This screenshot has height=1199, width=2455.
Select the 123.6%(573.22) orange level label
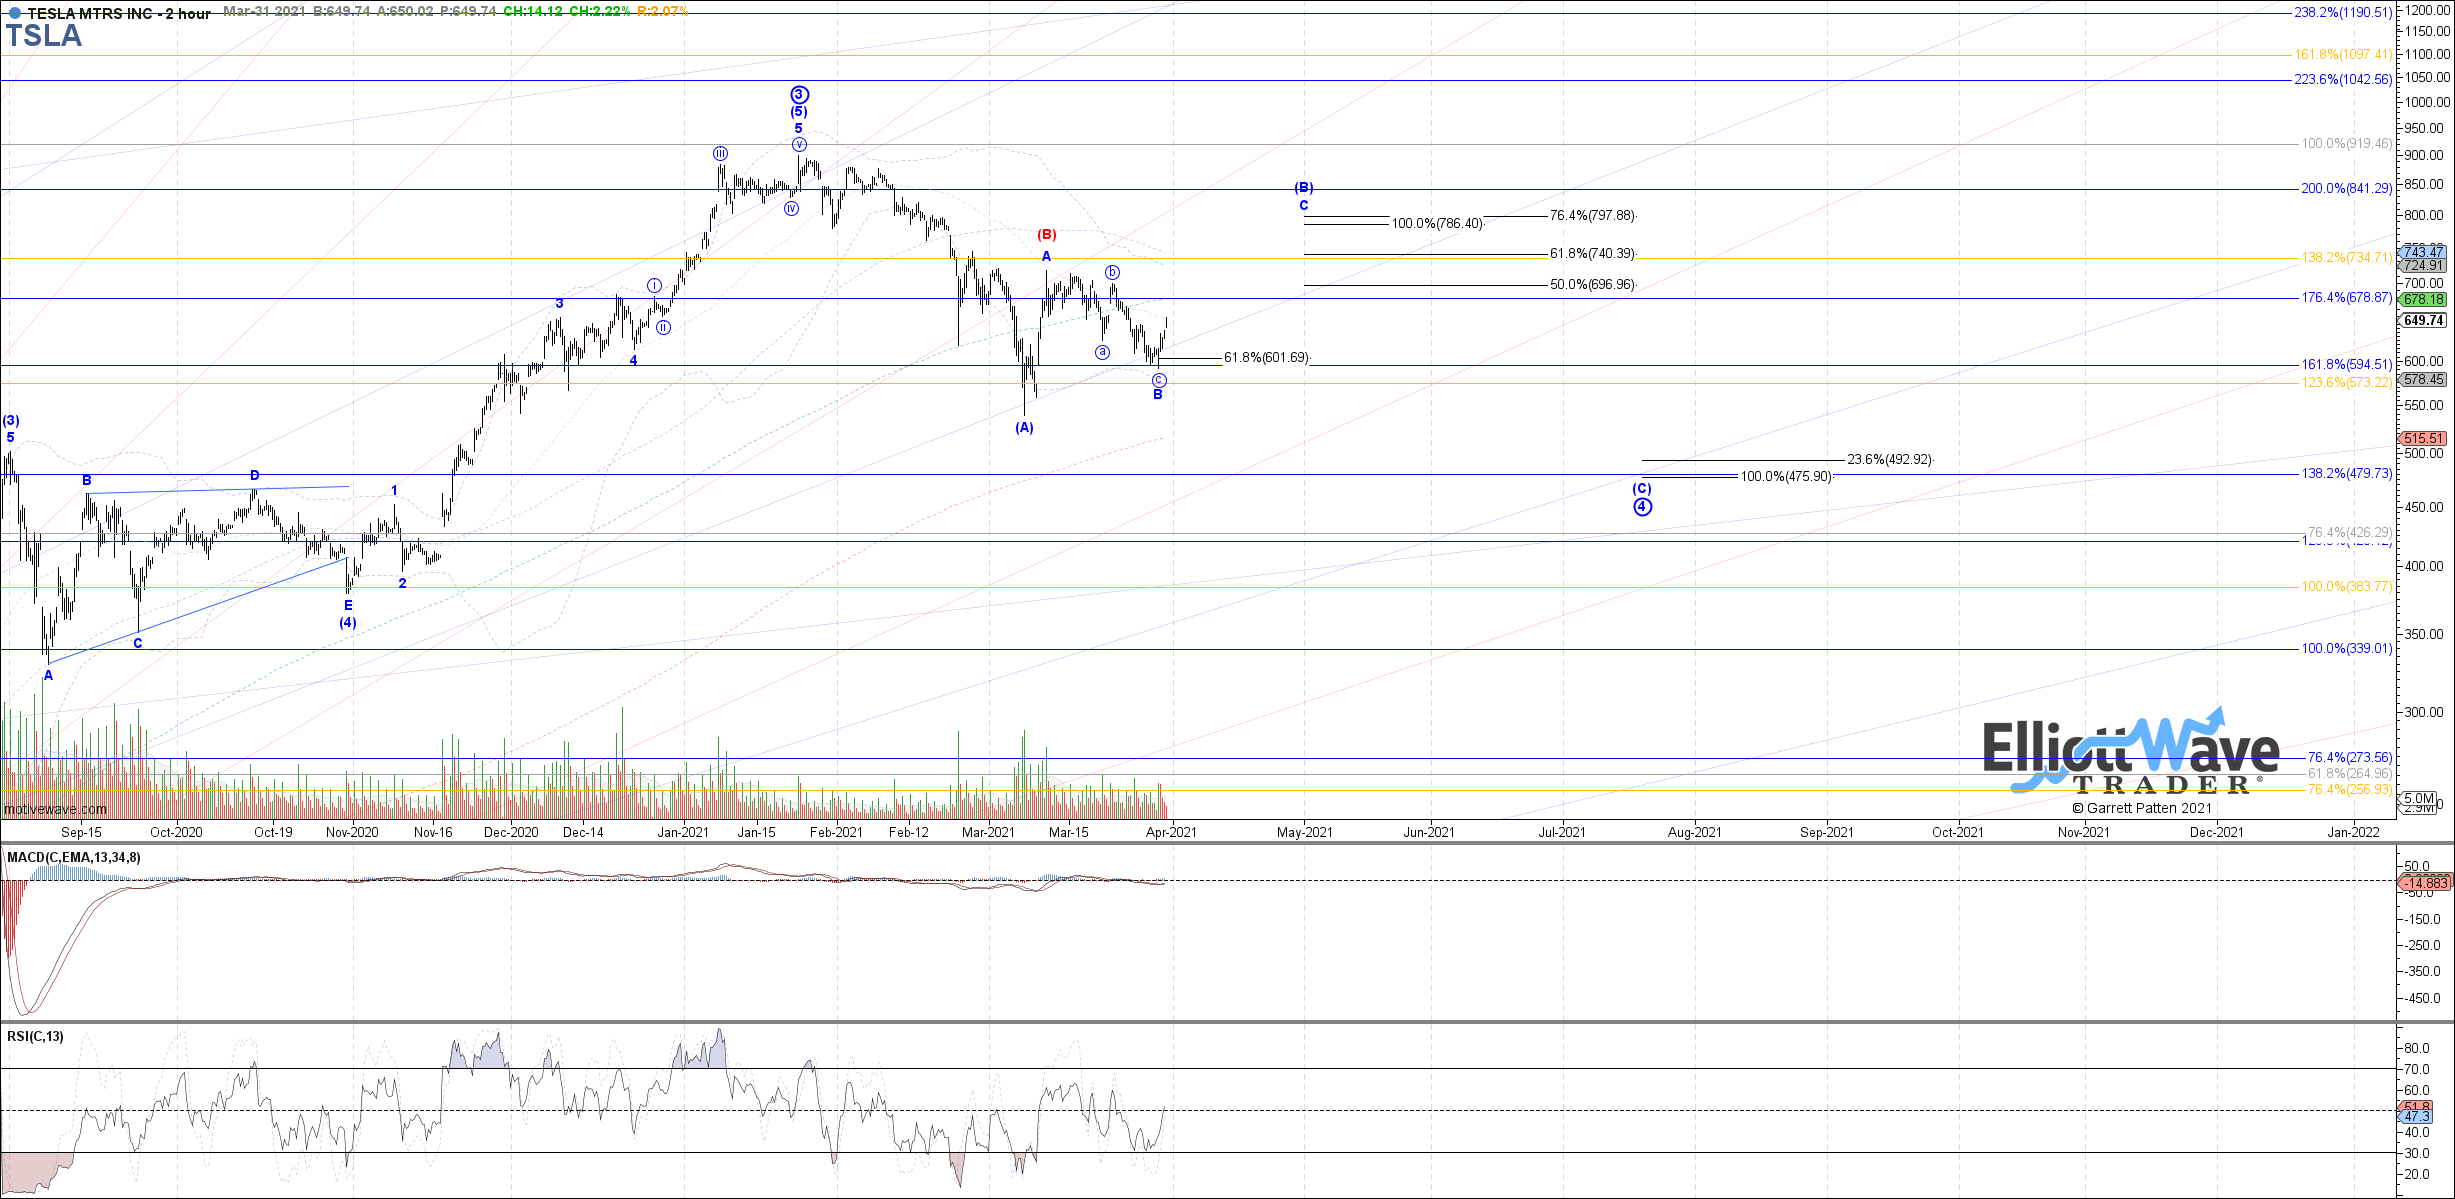(x=2347, y=383)
